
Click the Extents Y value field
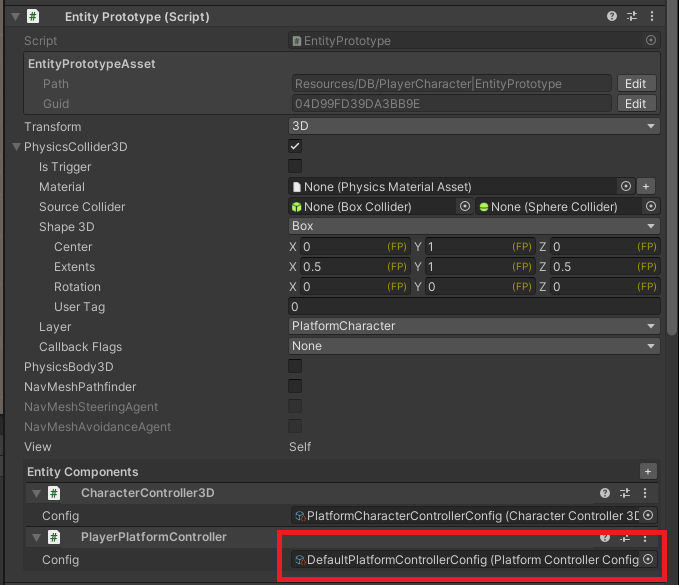tap(479, 267)
